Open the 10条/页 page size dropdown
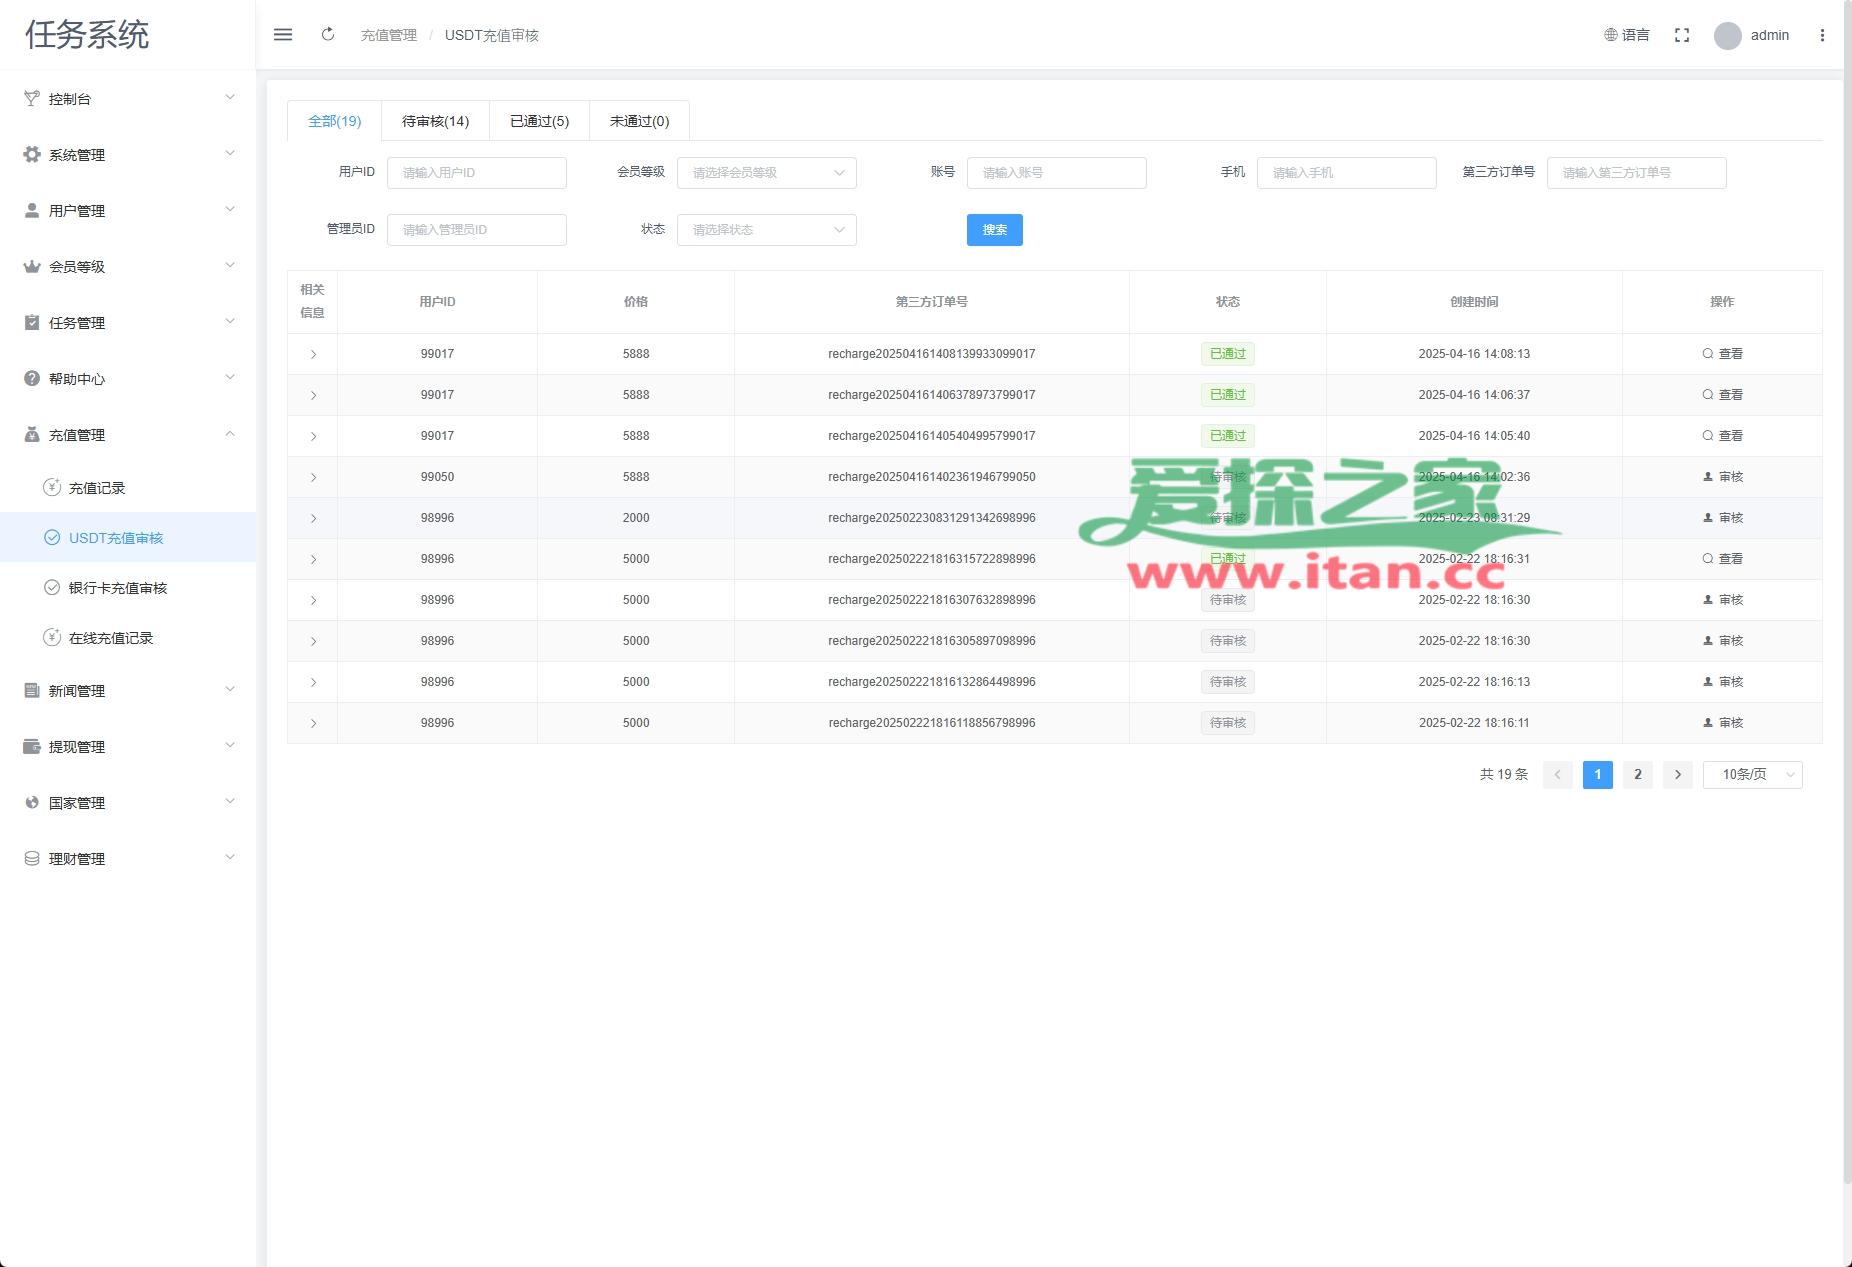1852x1267 pixels. 1752,775
